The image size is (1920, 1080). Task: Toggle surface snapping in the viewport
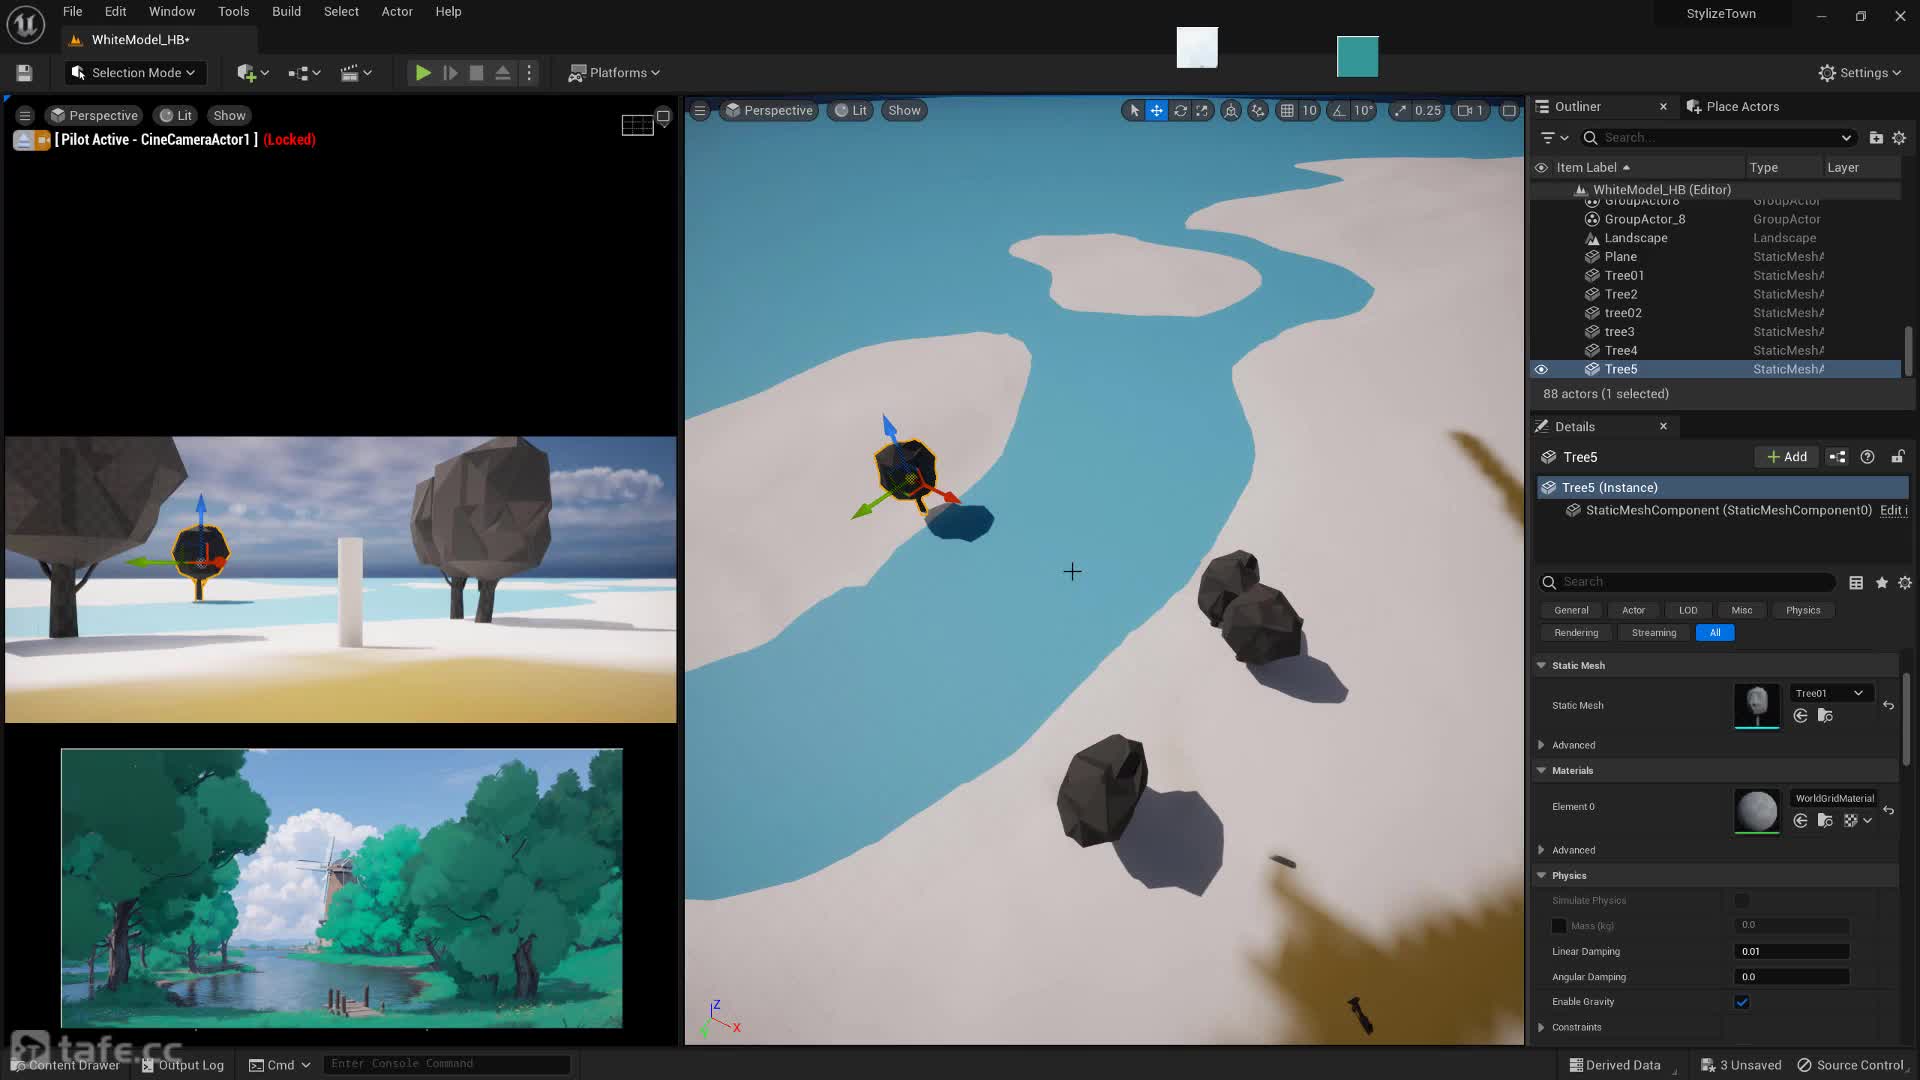(1258, 111)
